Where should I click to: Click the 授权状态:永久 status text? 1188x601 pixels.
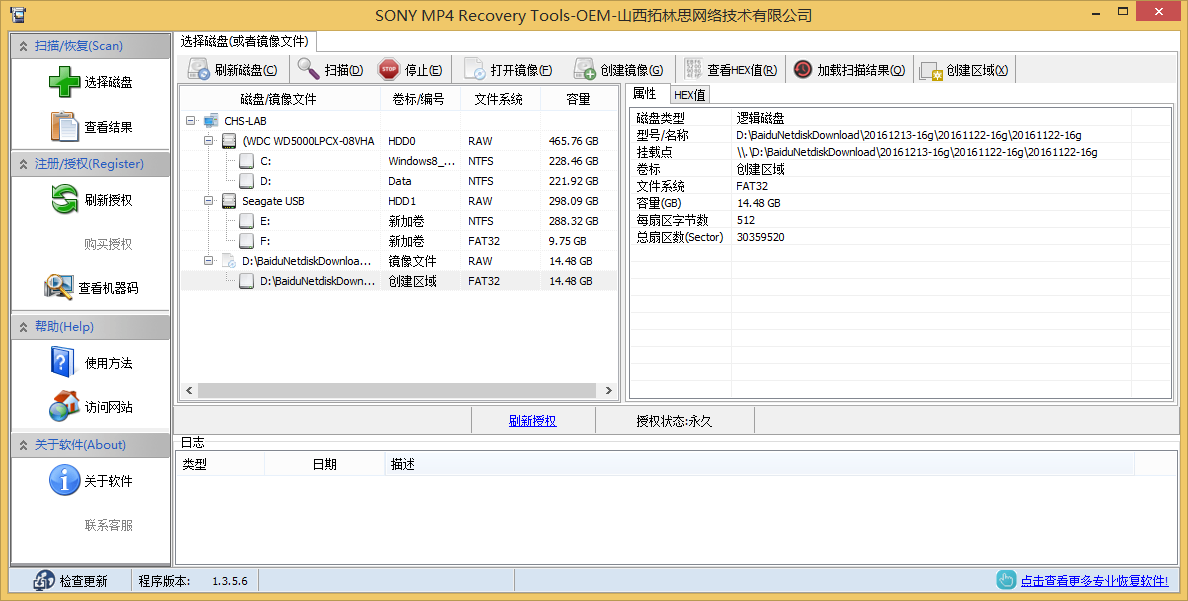point(674,421)
